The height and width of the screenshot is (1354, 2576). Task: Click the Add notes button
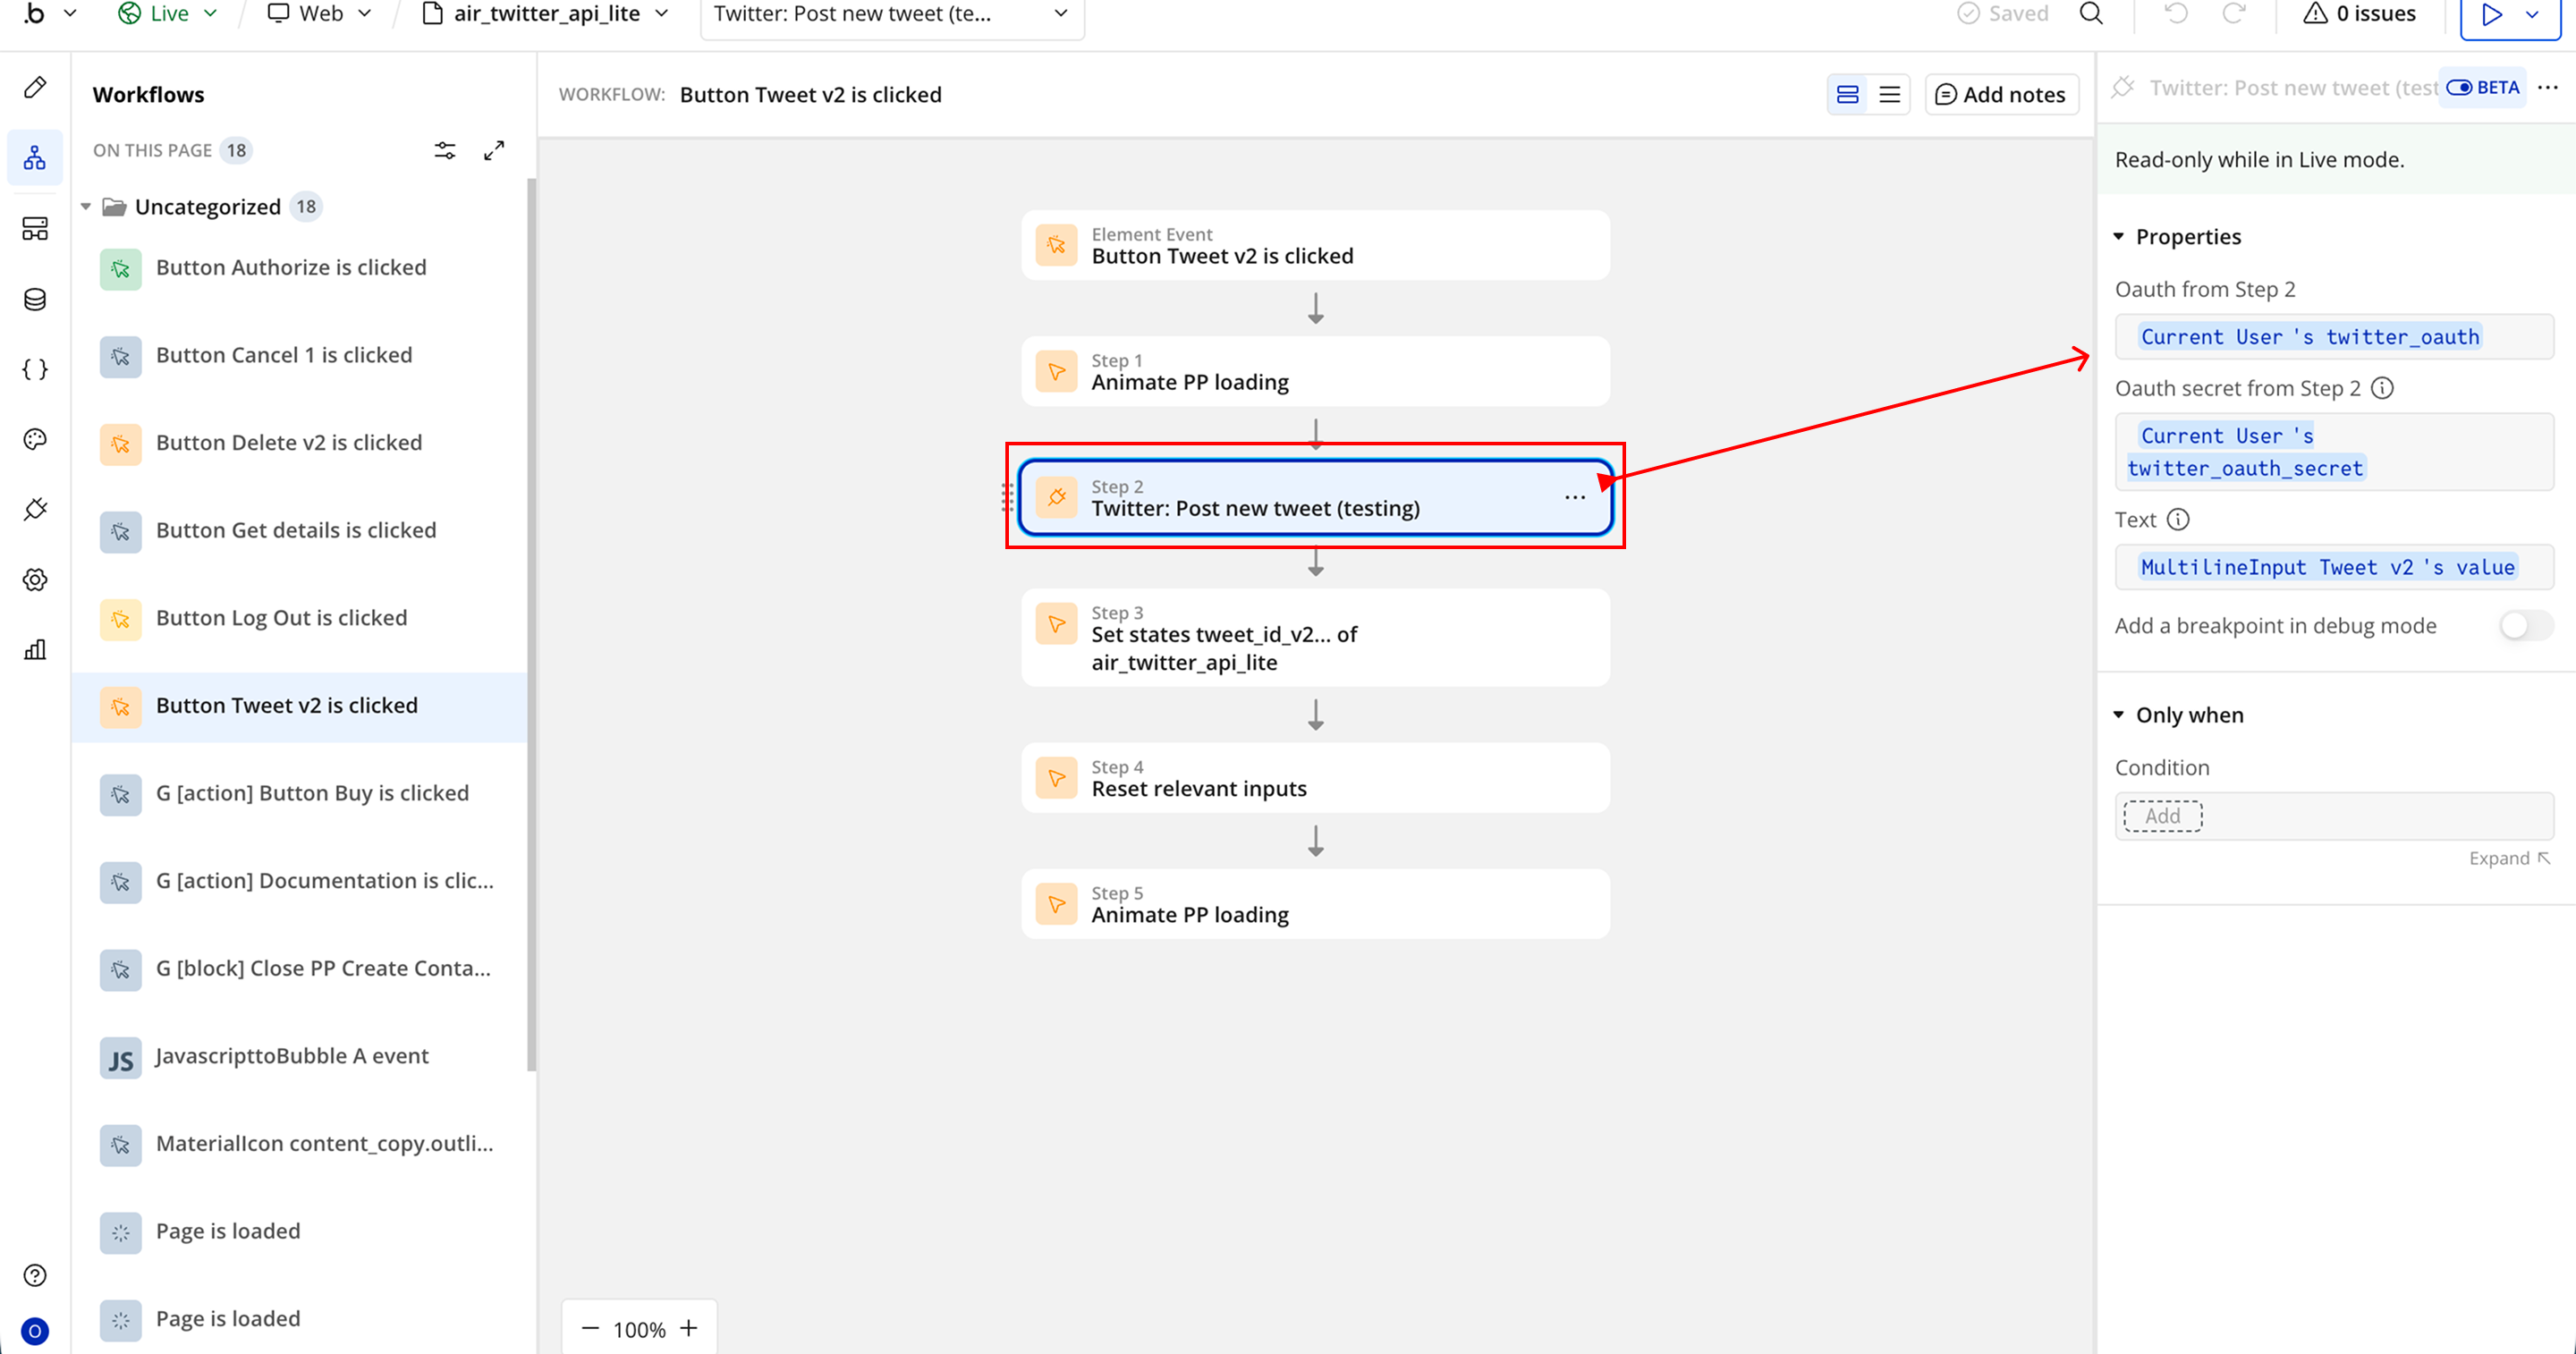(2001, 95)
